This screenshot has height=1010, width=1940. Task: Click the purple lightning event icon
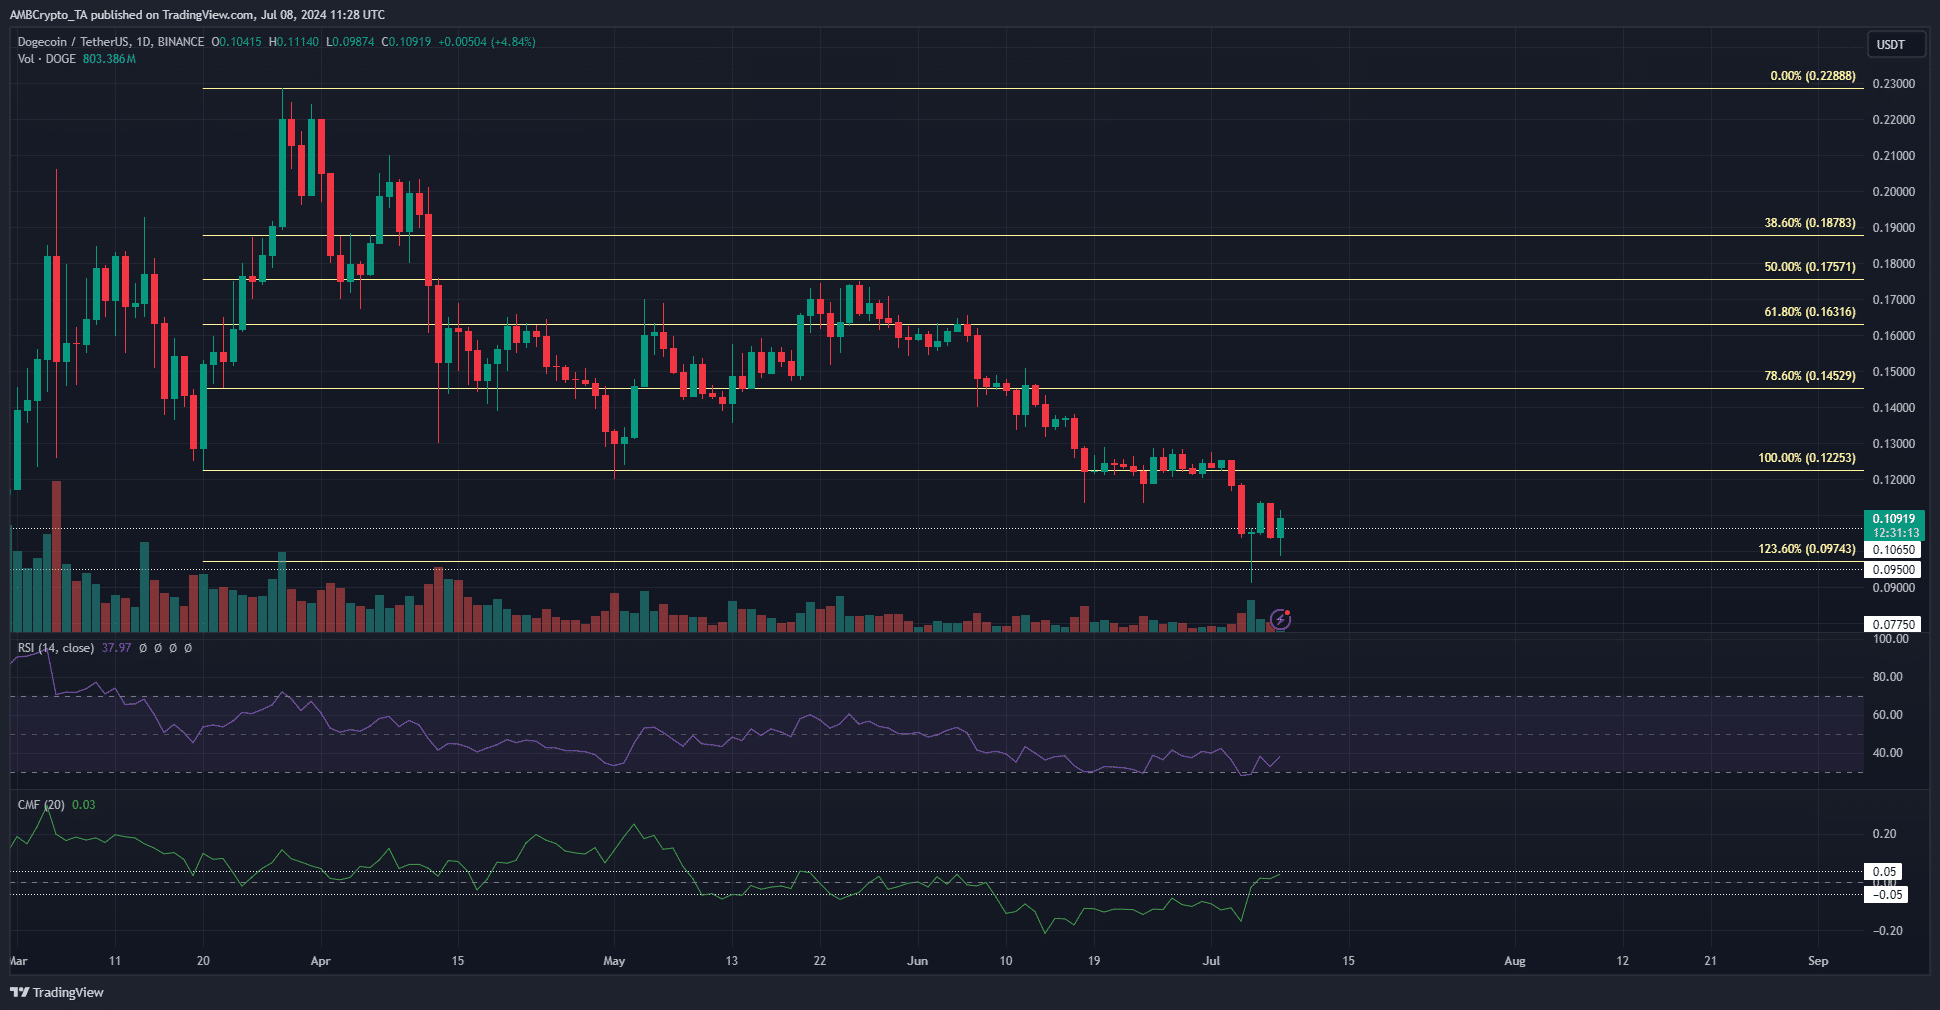click(1281, 620)
